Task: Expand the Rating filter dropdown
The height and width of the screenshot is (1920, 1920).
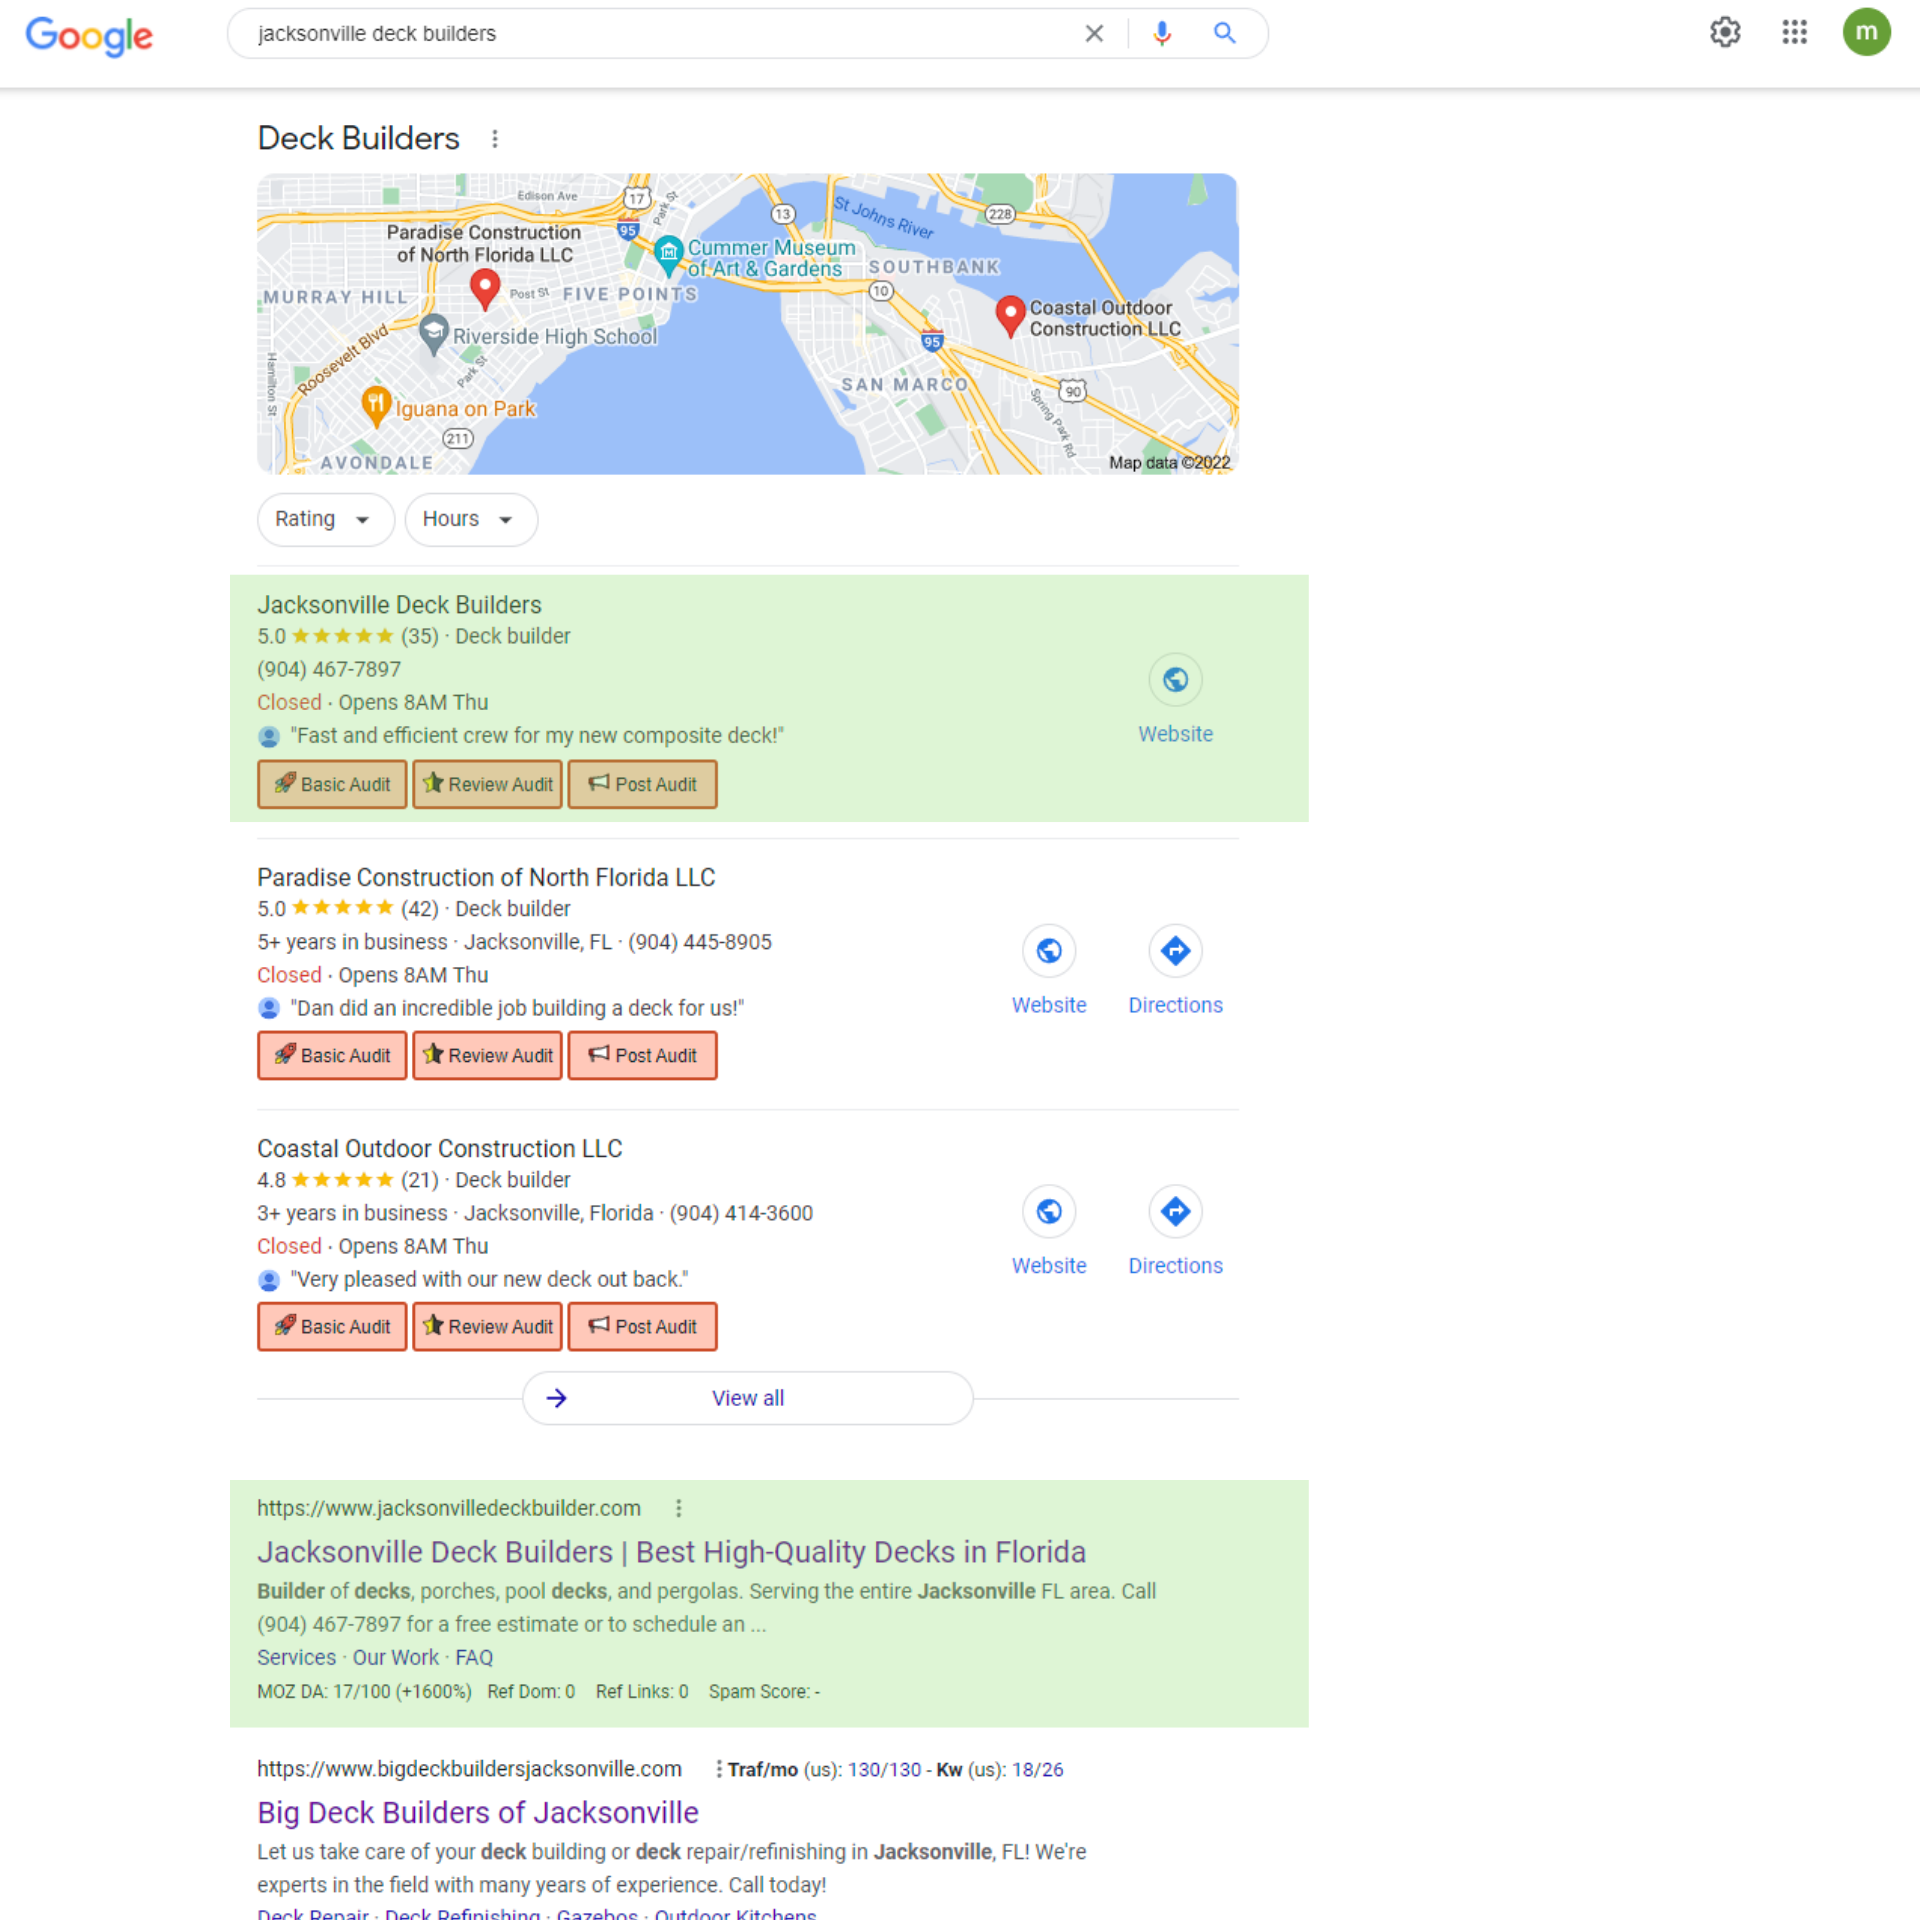Action: (325, 519)
